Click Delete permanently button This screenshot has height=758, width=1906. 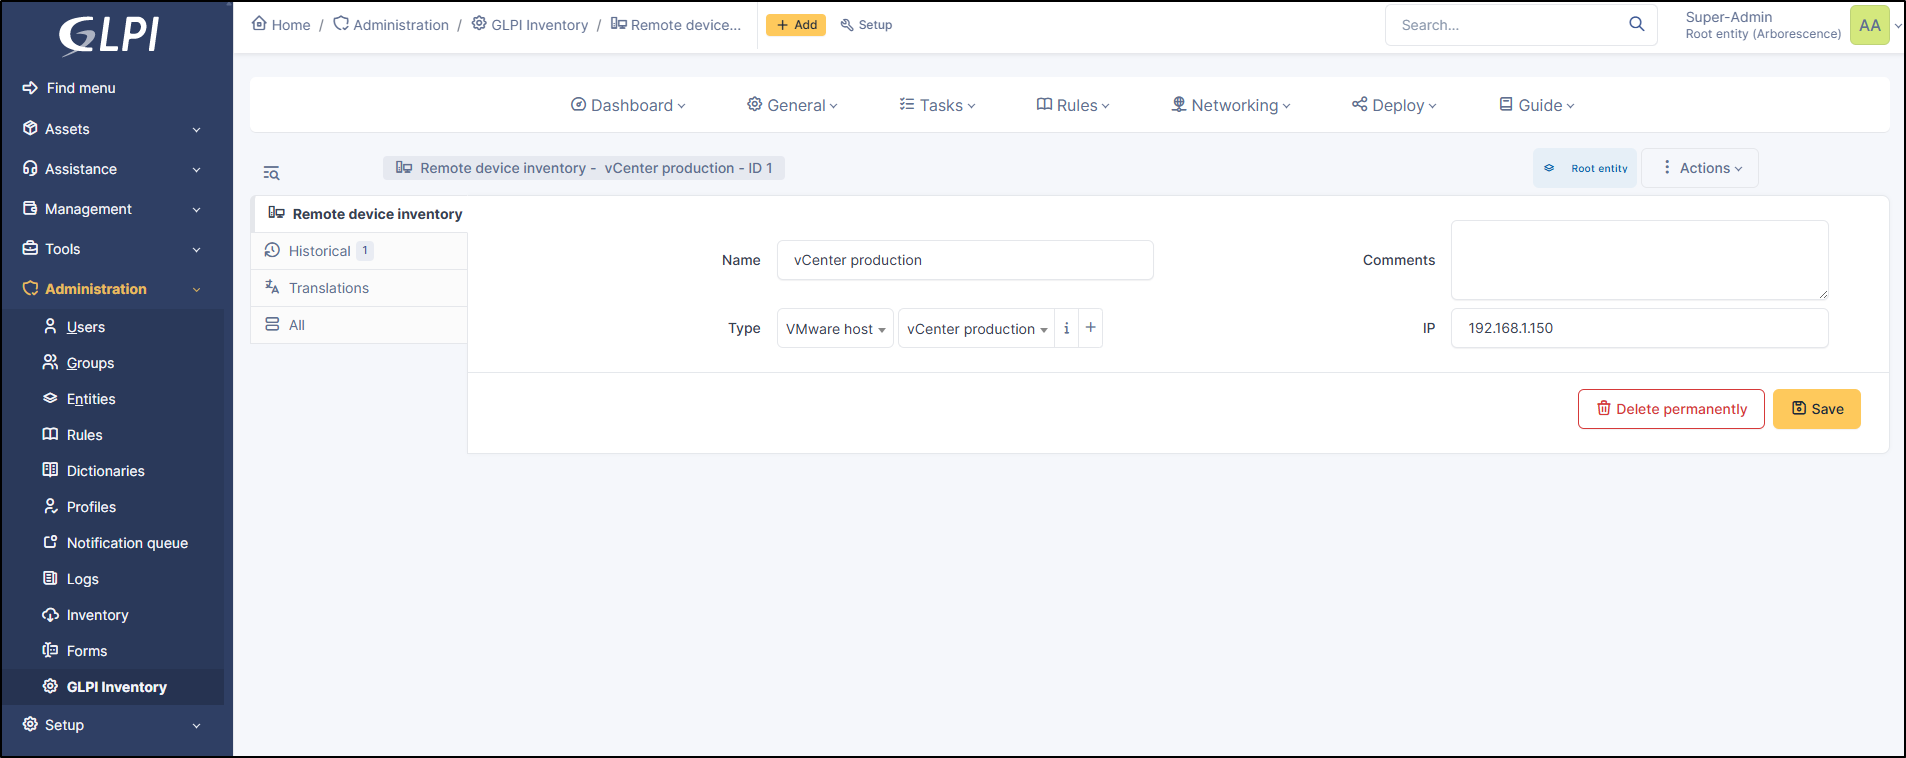1670,409
